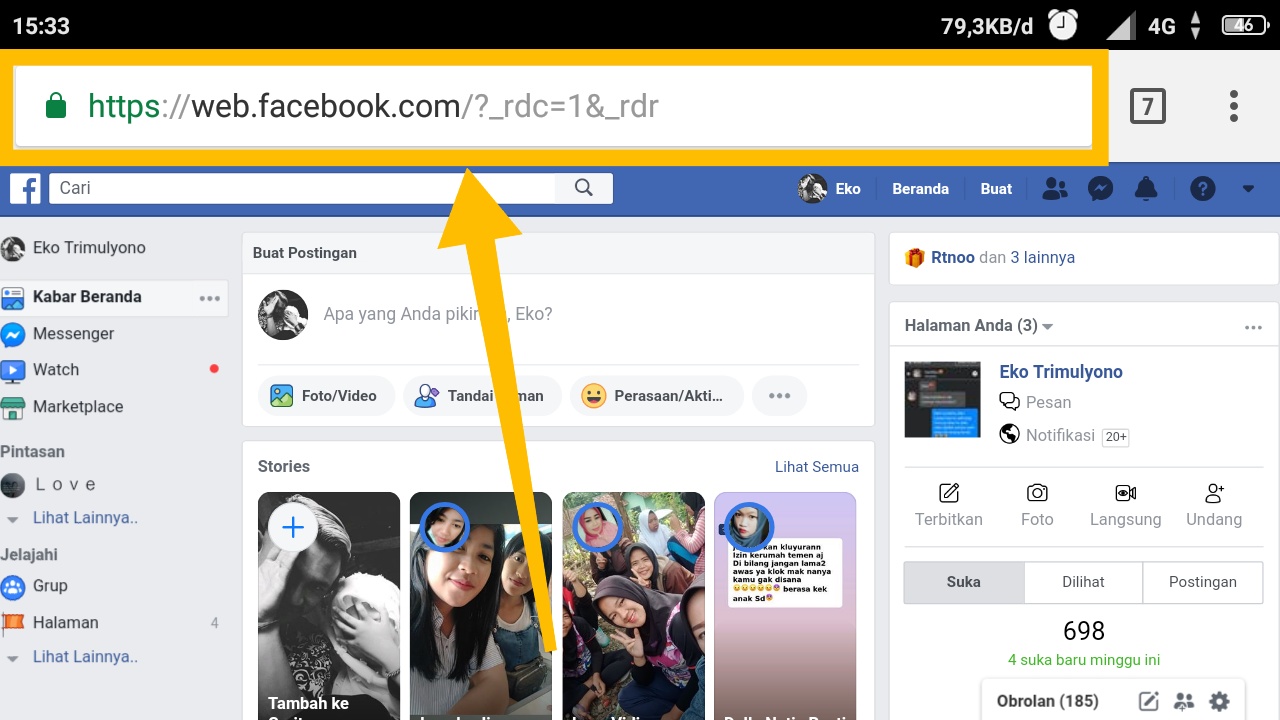This screenshot has width=1280, height=720.
Task: Click the Foto/Video button
Action: [x=326, y=396]
